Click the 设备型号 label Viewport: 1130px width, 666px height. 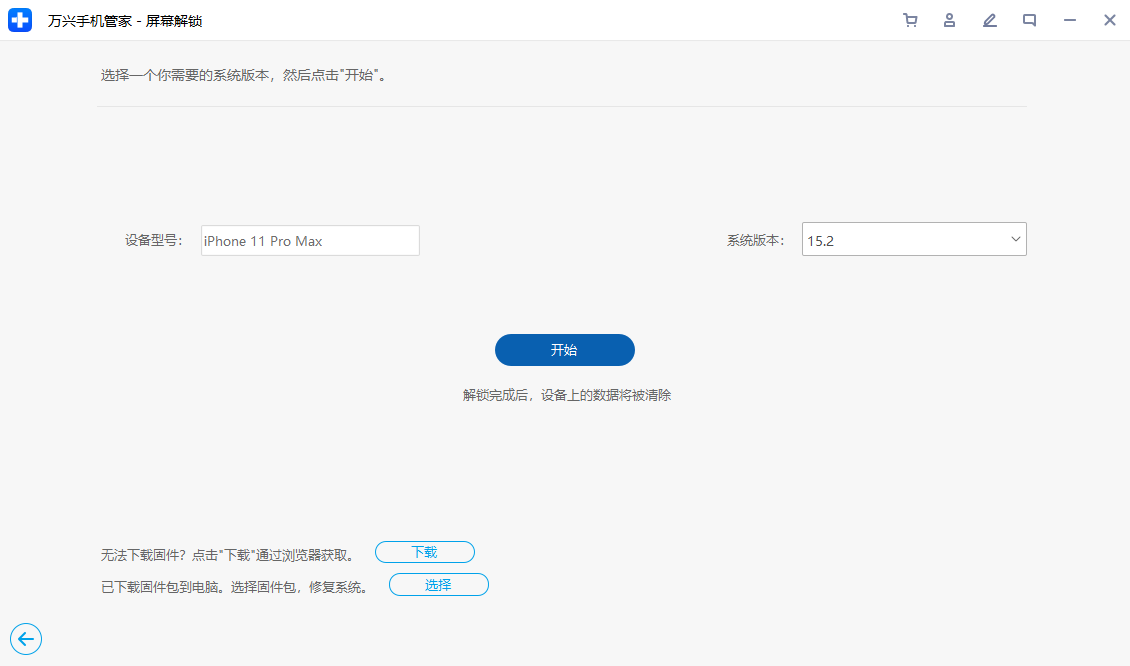[x=155, y=240]
